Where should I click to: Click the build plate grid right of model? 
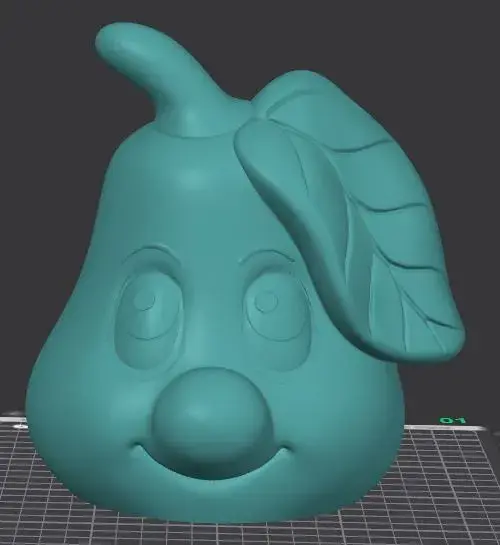tap(452, 487)
